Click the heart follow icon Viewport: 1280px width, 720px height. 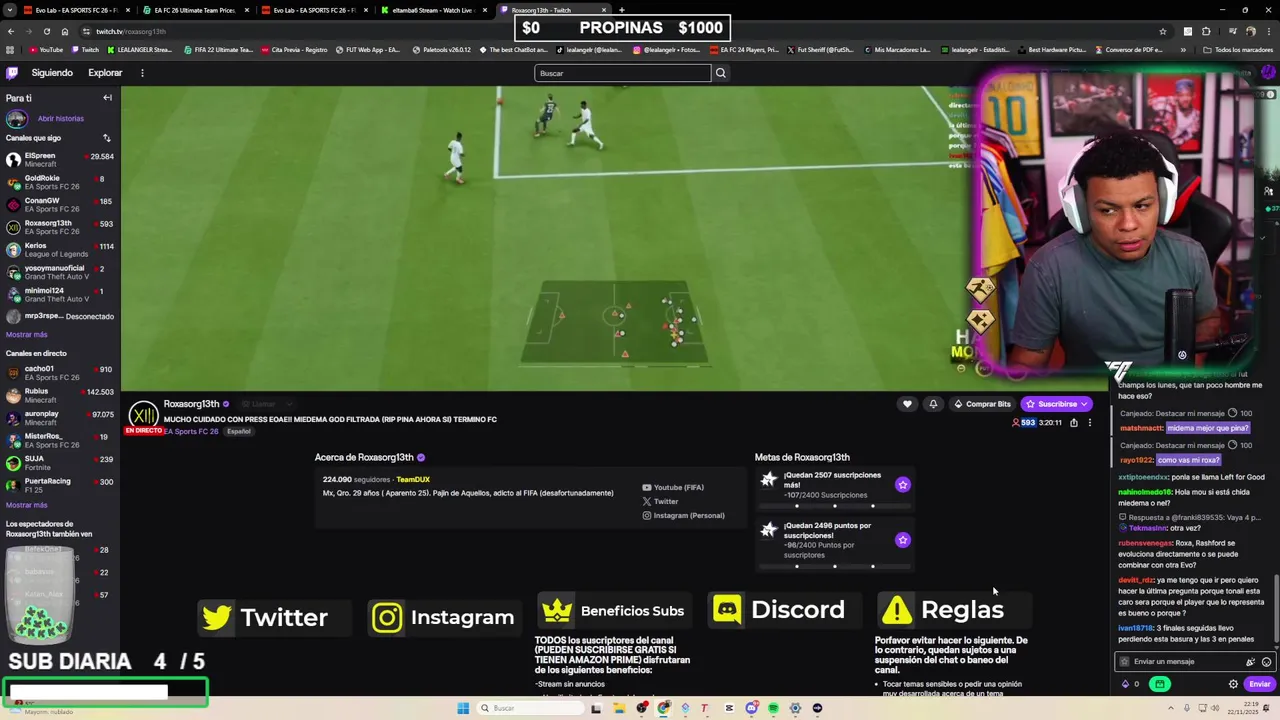[x=907, y=404]
